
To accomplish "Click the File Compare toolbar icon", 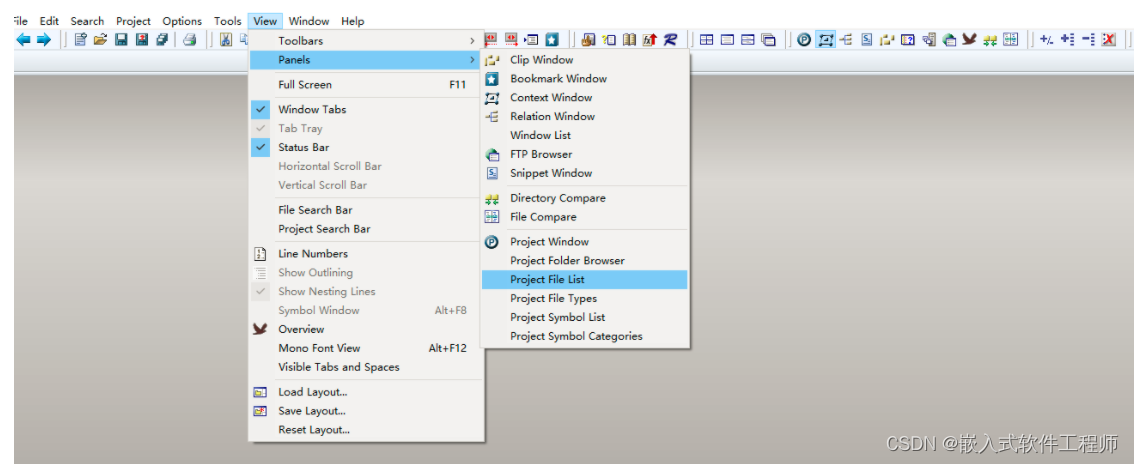I will click(x=1010, y=40).
